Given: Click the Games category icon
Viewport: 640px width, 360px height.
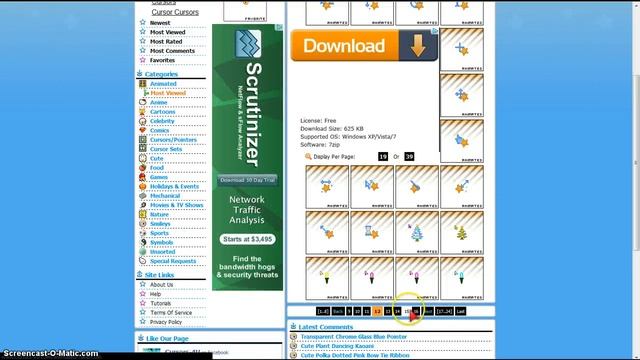Looking at the screenshot, I should pos(142,177).
